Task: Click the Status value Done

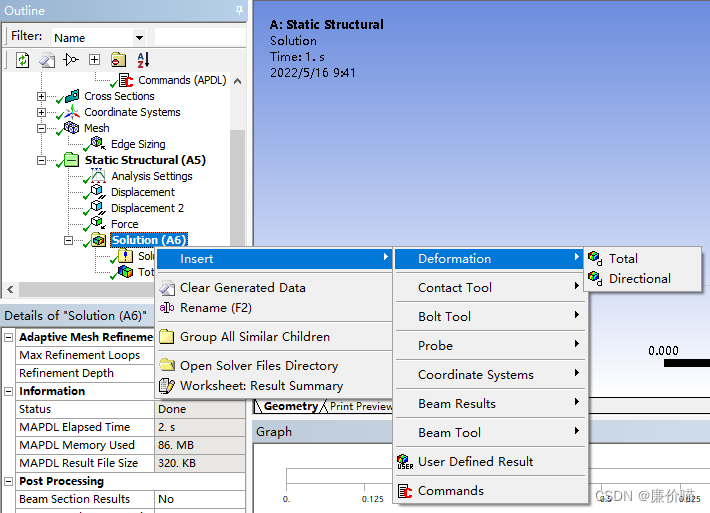Action: 199,409
